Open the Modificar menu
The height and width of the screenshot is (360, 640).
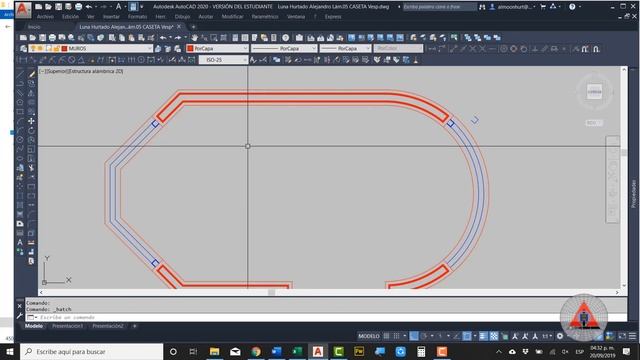[x=232, y=17]
